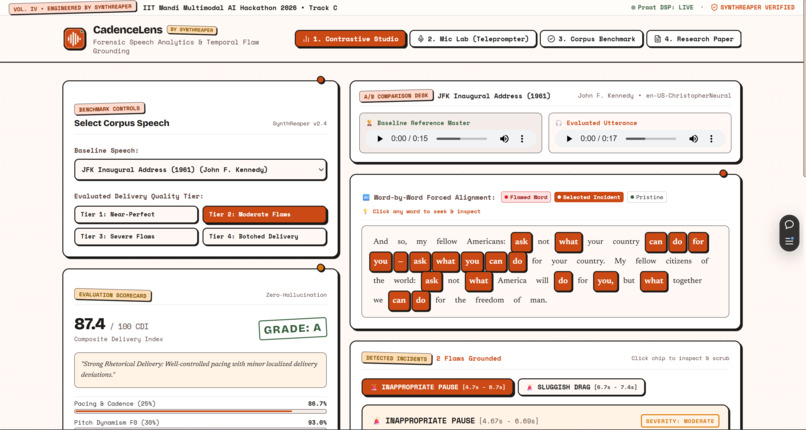Click 'can' chip after 'we'

click(399, 301)
